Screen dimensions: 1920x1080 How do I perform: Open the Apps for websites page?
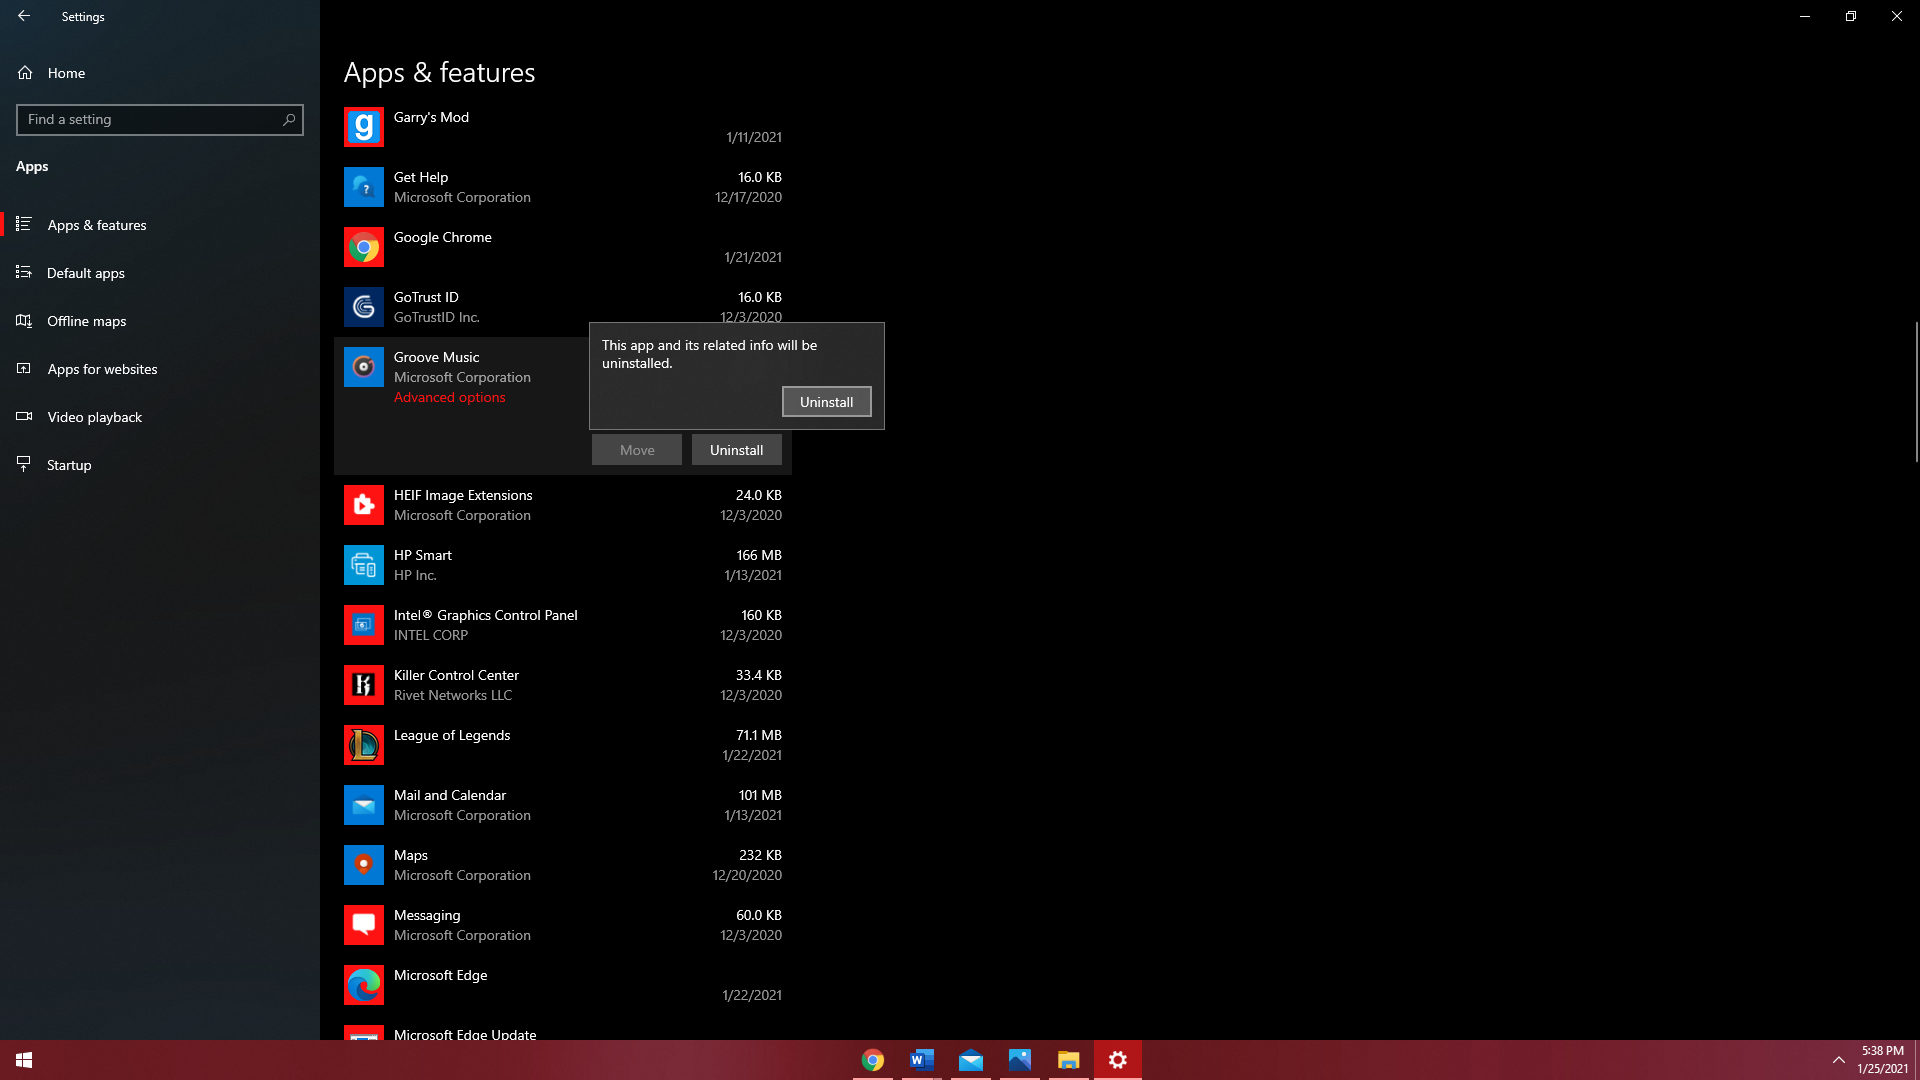click(x=160, y=369)
